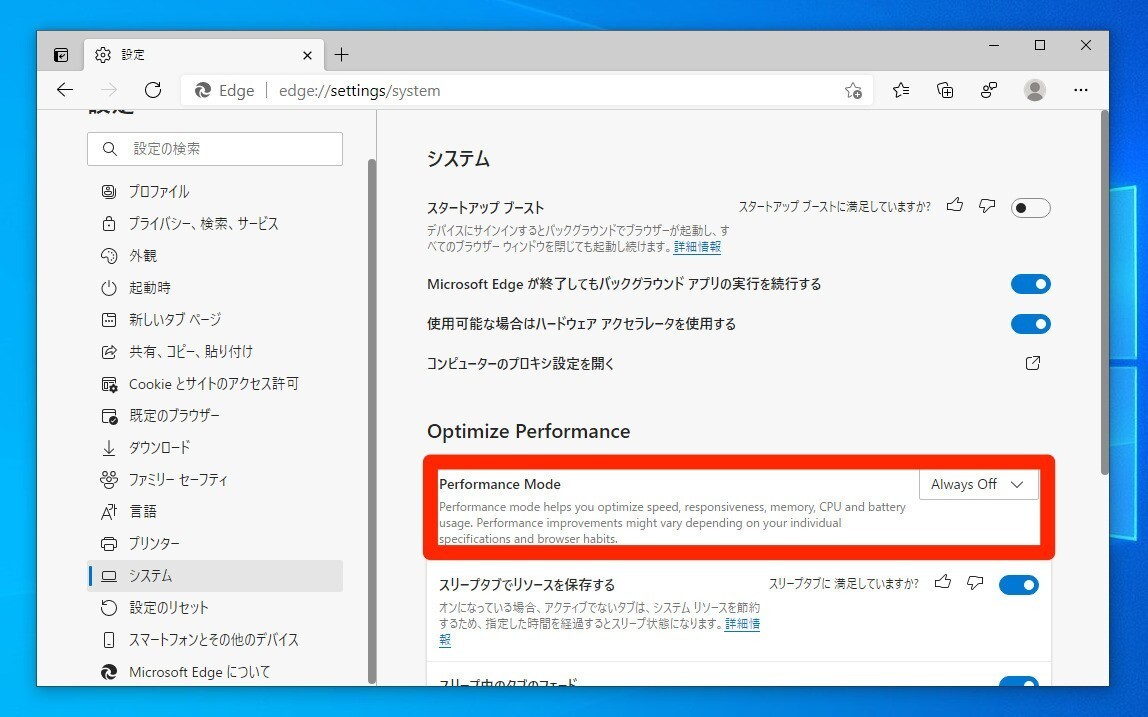Open the Performance Mode Always Off dropdown
Screen dimensions: 1148x717
[x=978, y=485]
